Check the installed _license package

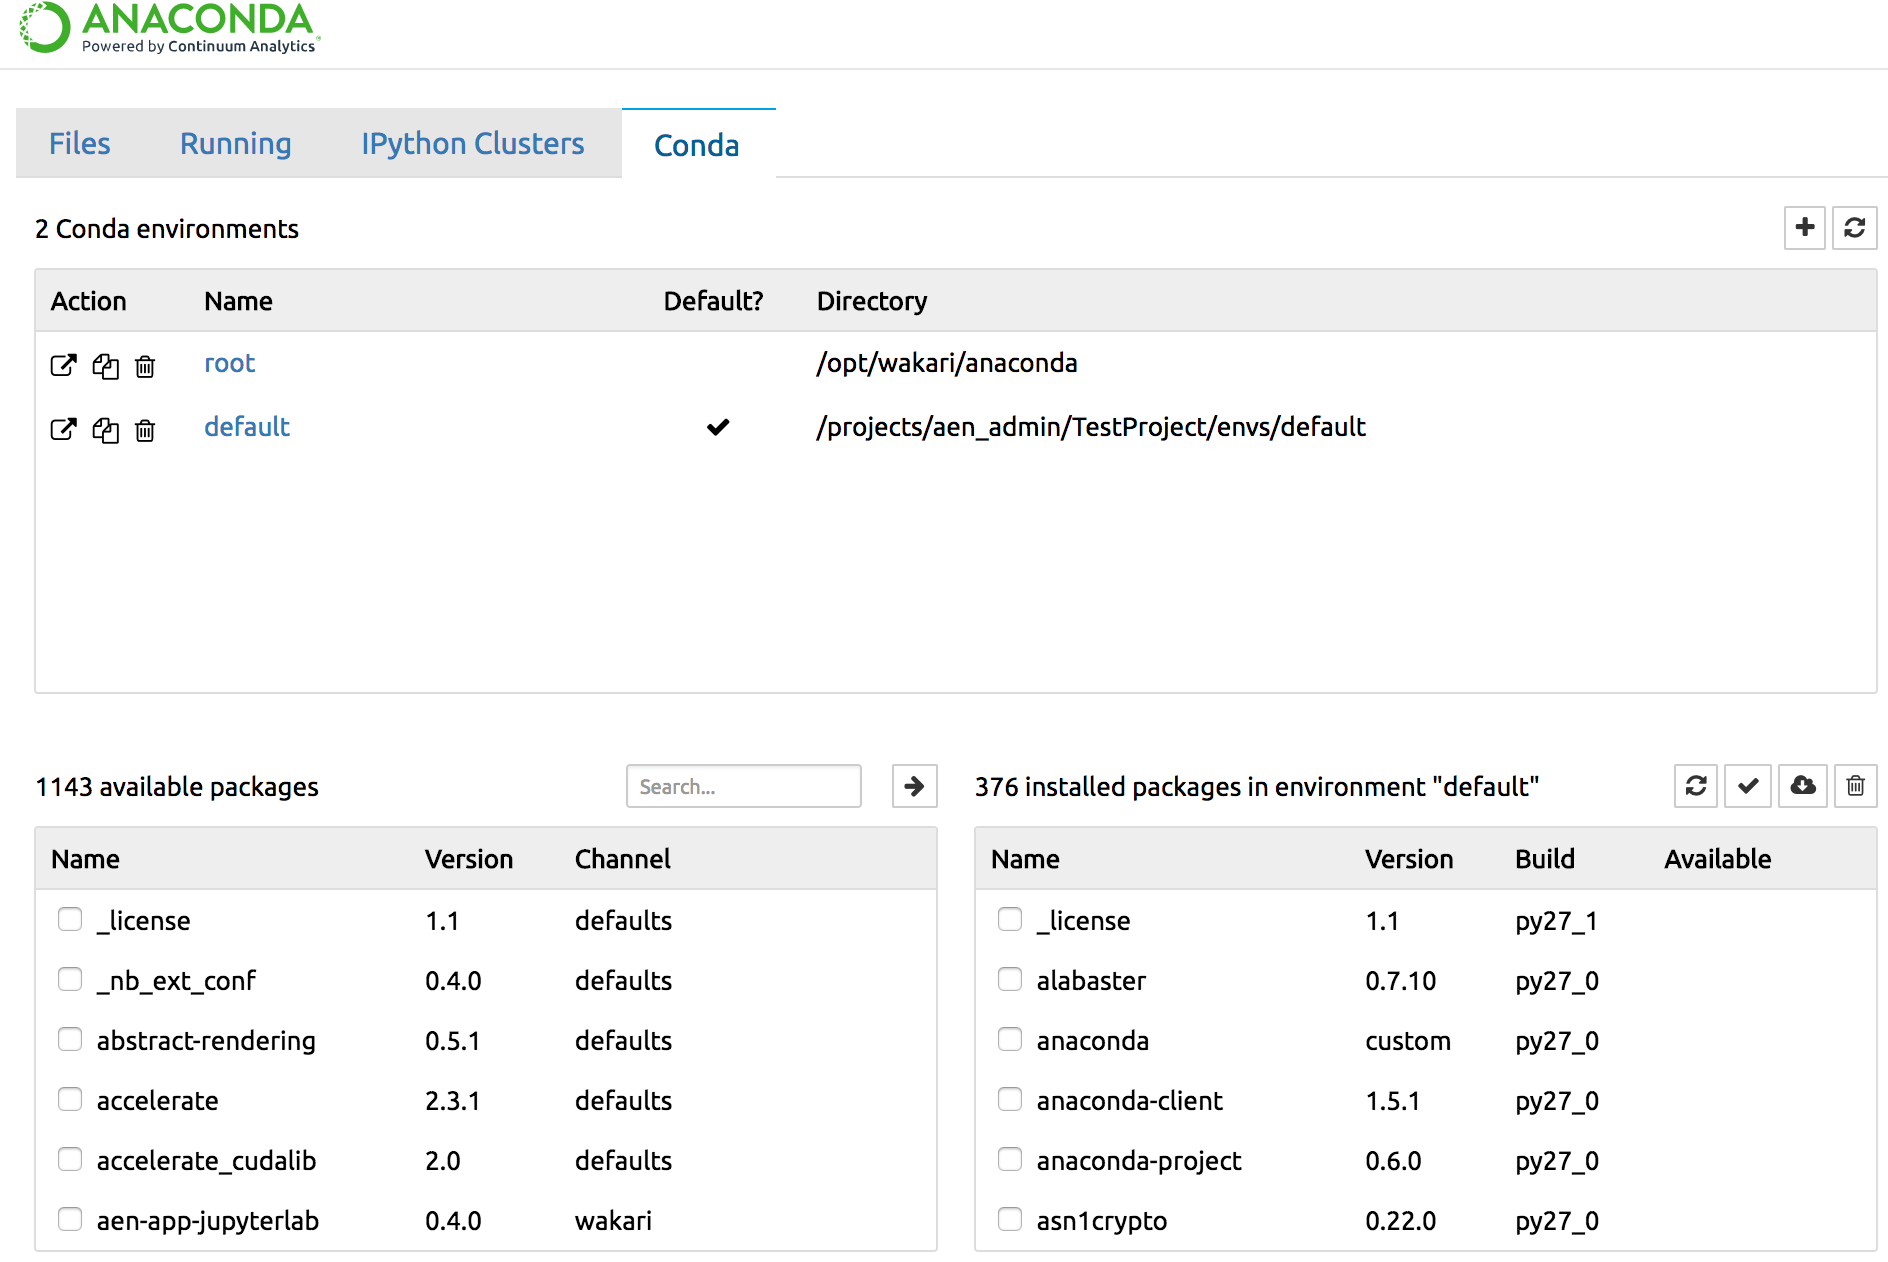click(x=1010, y=919)
